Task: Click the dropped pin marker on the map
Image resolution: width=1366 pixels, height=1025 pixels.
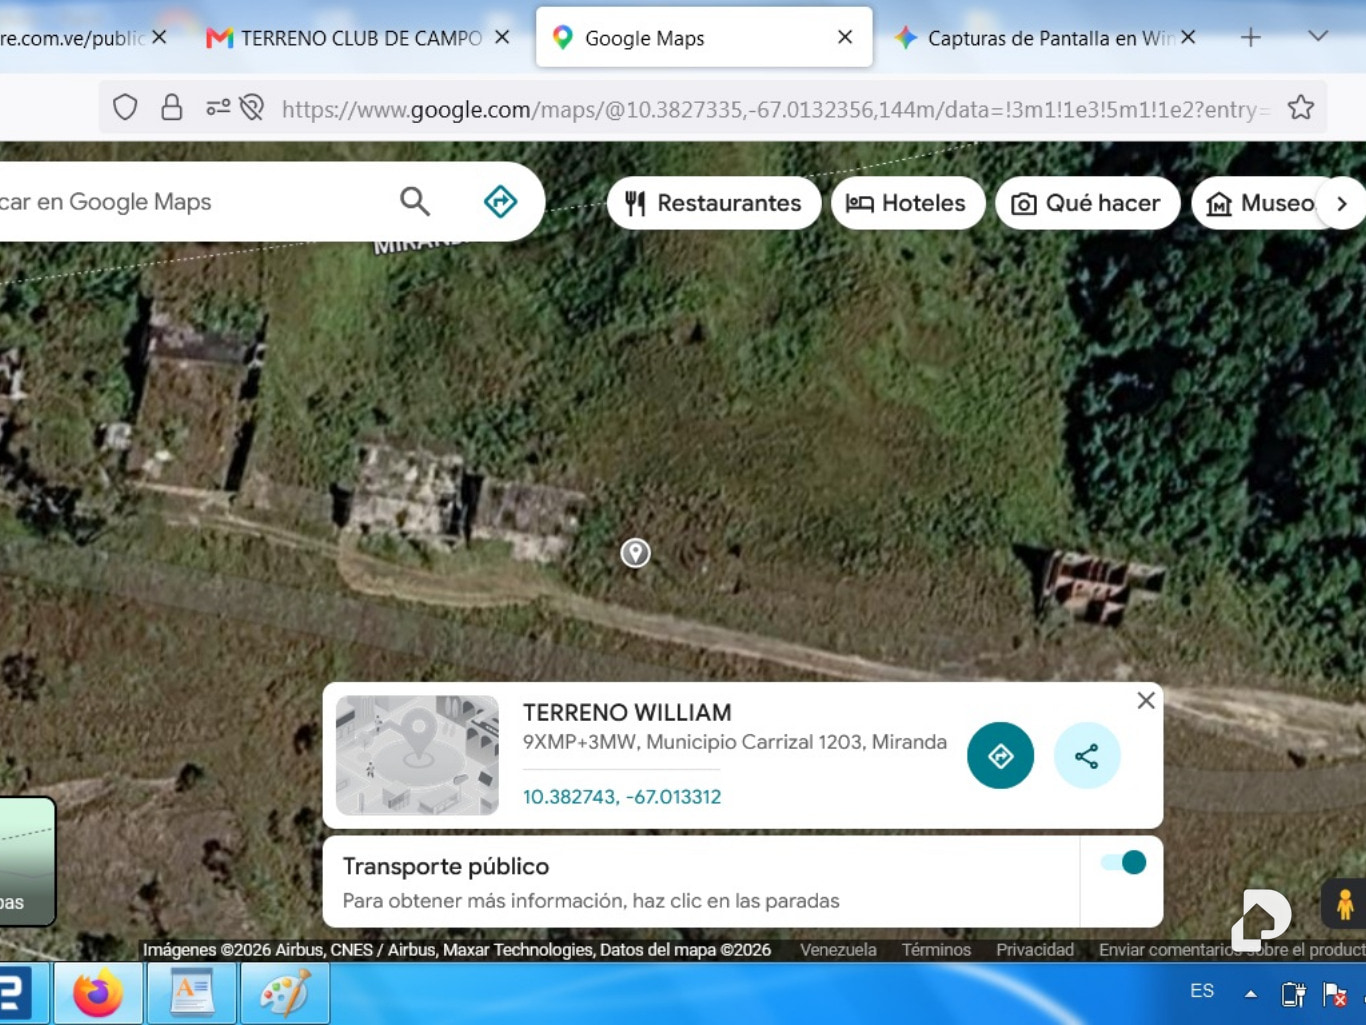Action: click(x=635, y=552)
